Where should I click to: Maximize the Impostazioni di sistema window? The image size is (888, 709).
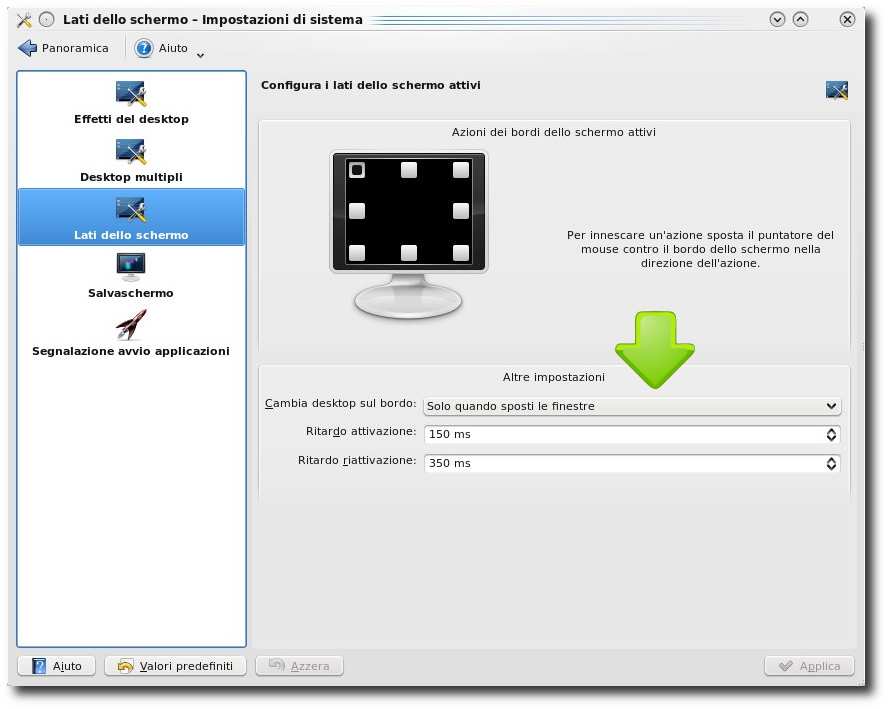point(800,20)
